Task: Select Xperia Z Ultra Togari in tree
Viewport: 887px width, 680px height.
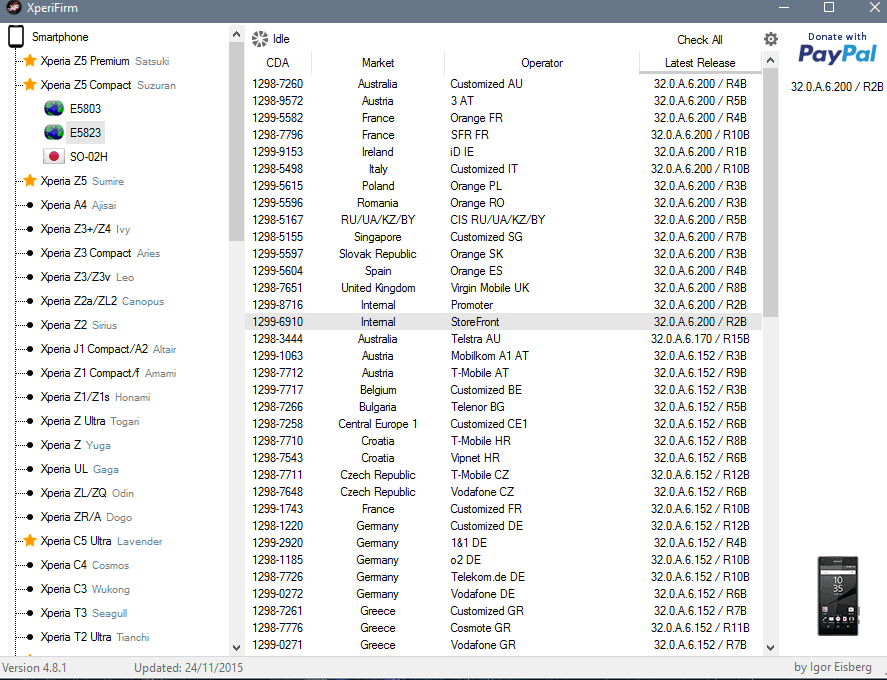Action: [x=89, y=421]
